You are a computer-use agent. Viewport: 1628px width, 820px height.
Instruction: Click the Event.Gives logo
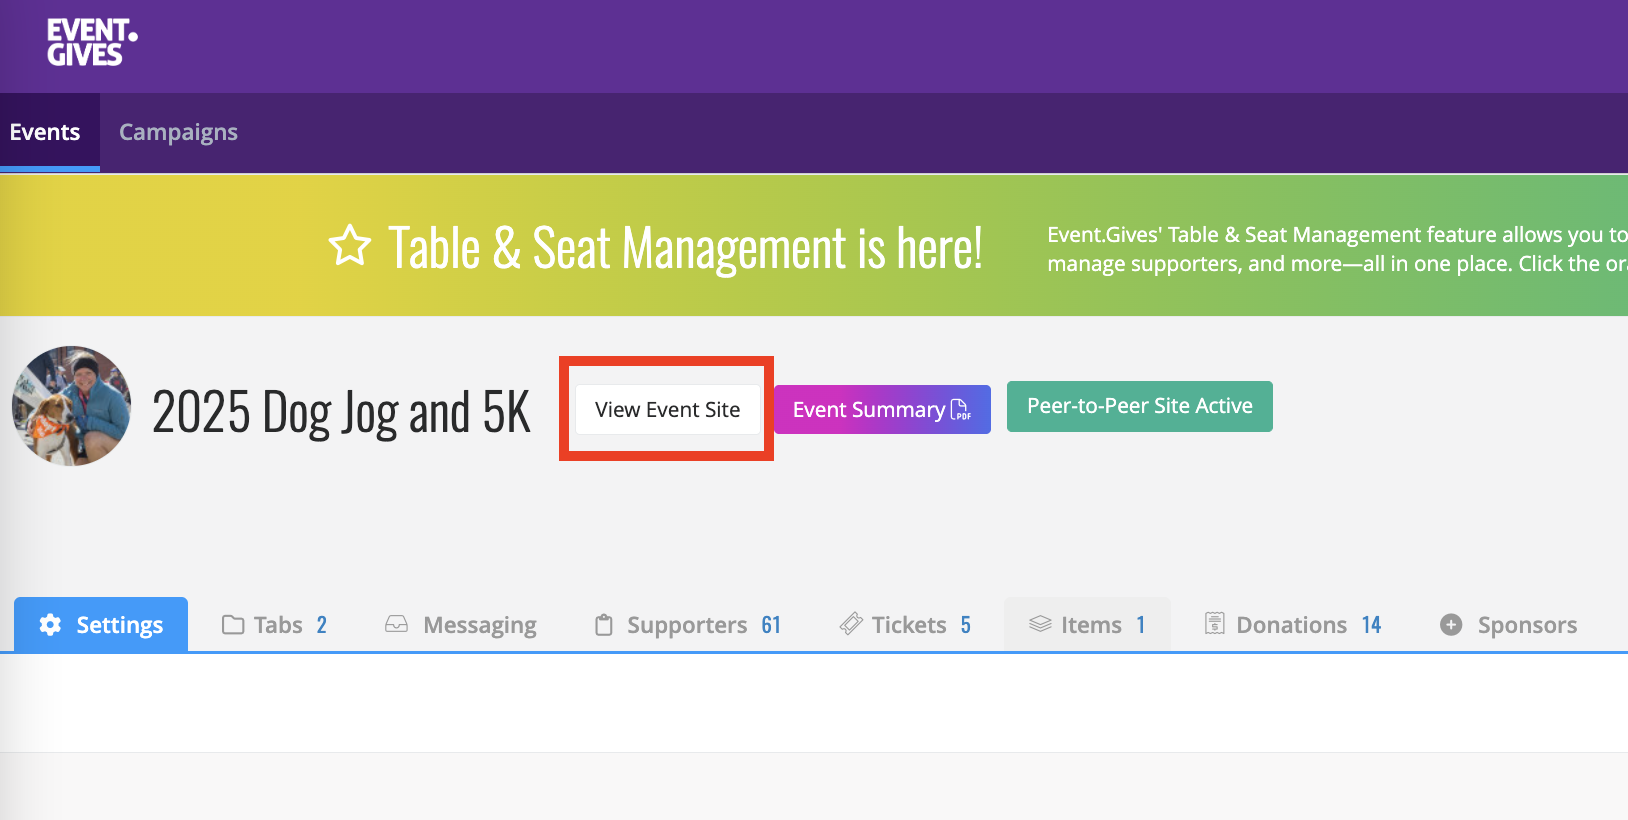point(92,43)
